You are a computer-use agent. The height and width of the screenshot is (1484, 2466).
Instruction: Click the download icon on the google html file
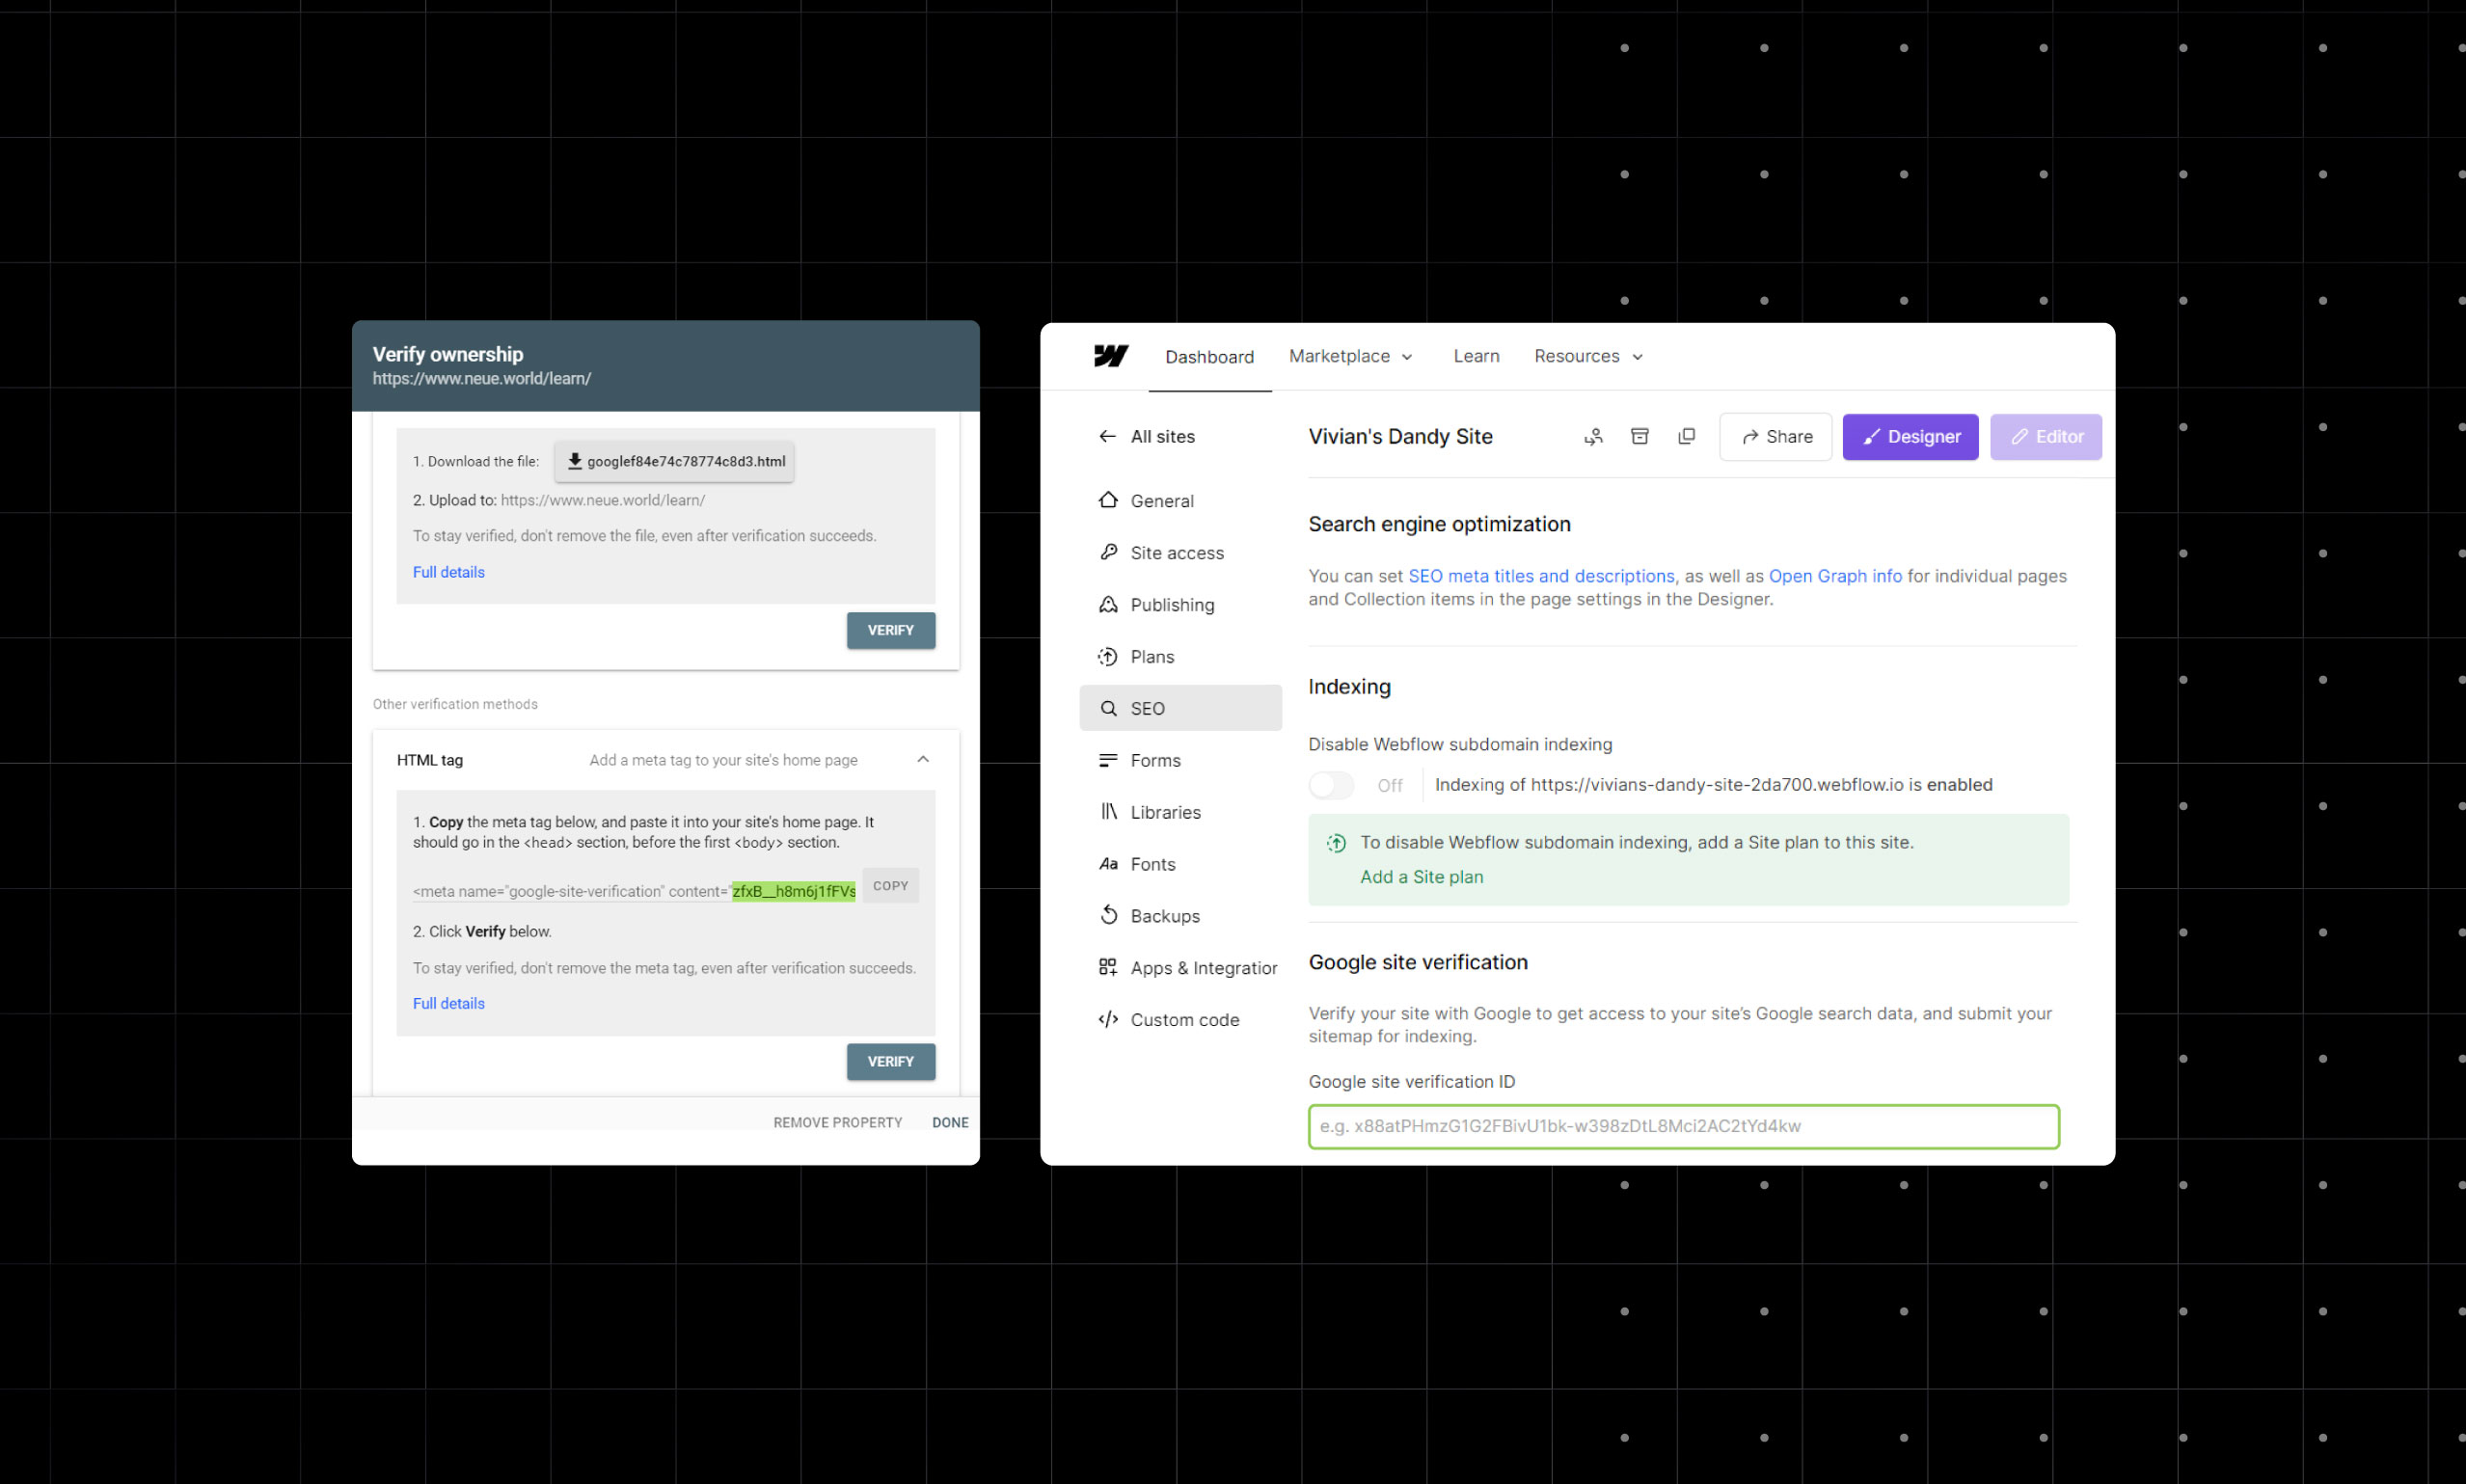point(575,461)
